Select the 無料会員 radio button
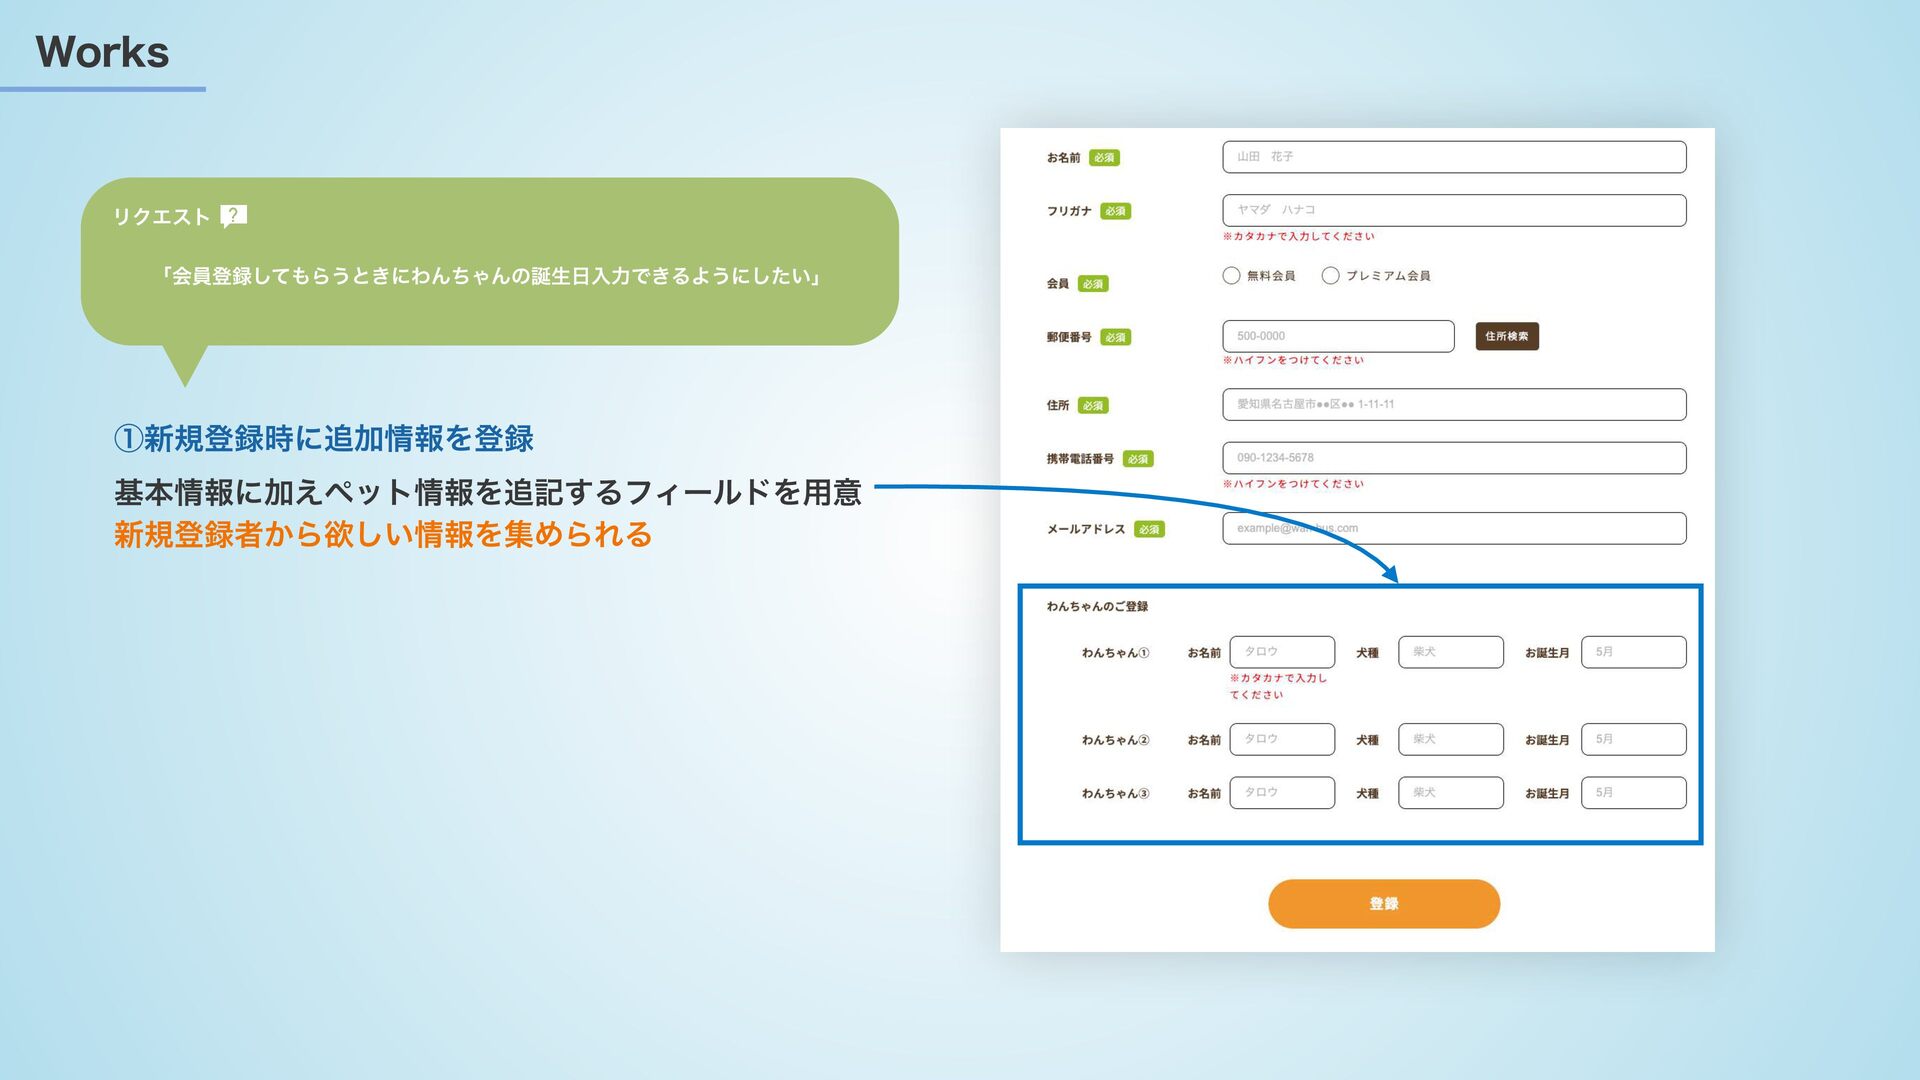 [1231, 276]
